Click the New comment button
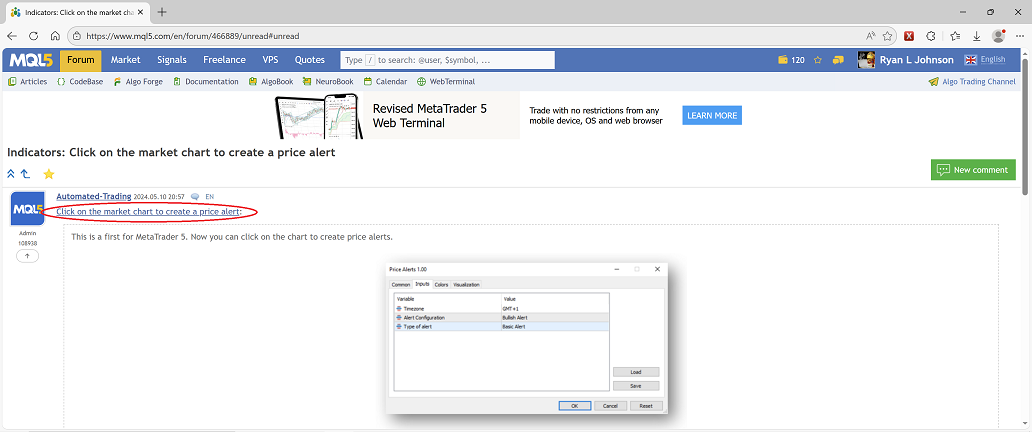This screenshot has width=1032, height=432. coord(973,169)
